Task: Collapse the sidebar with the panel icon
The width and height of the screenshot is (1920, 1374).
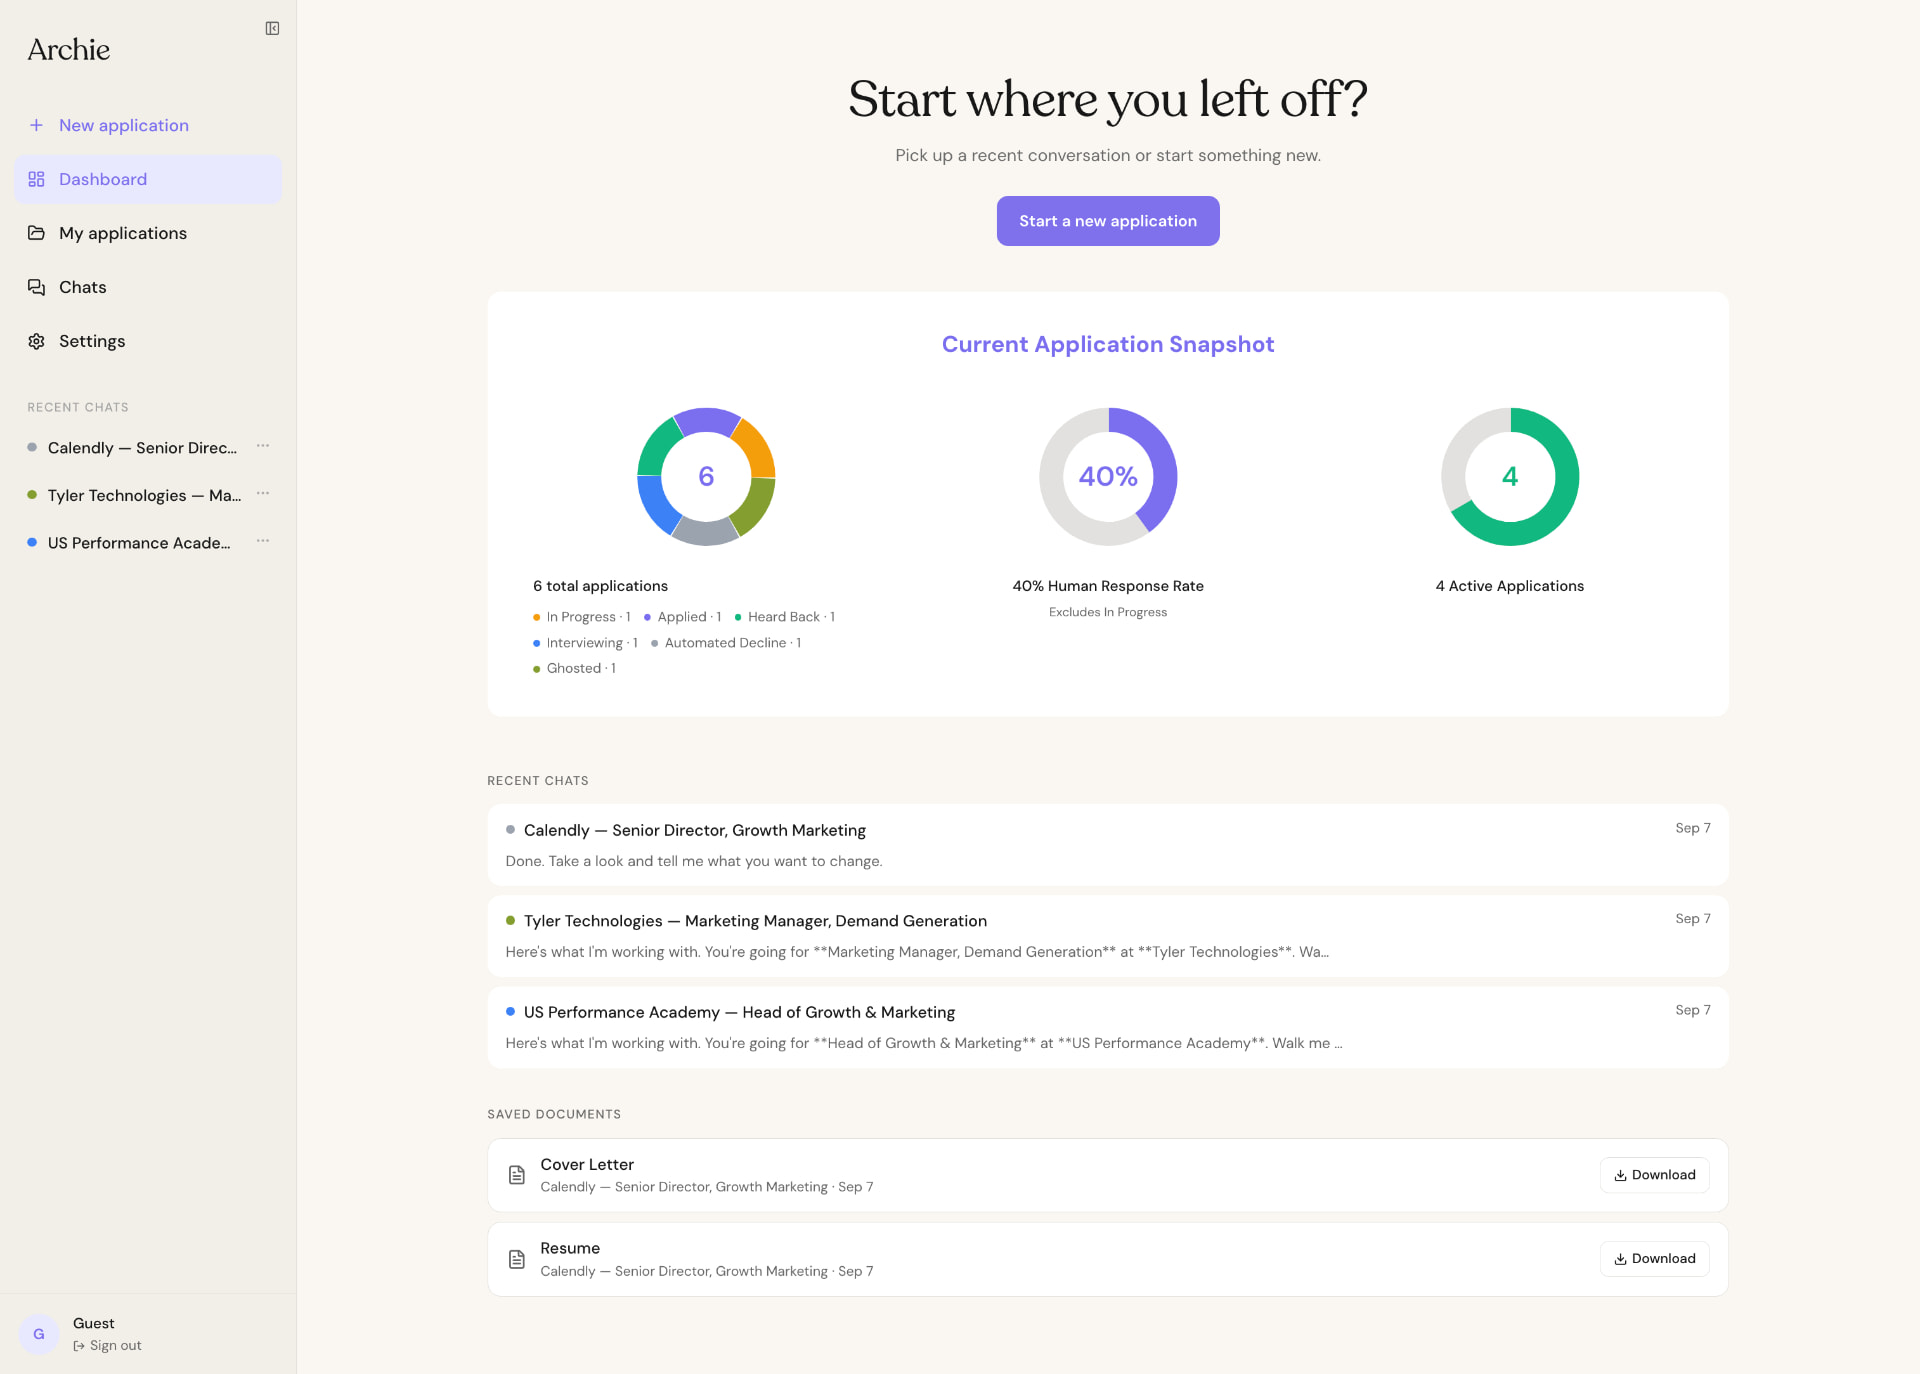Action: pos(272,28)
